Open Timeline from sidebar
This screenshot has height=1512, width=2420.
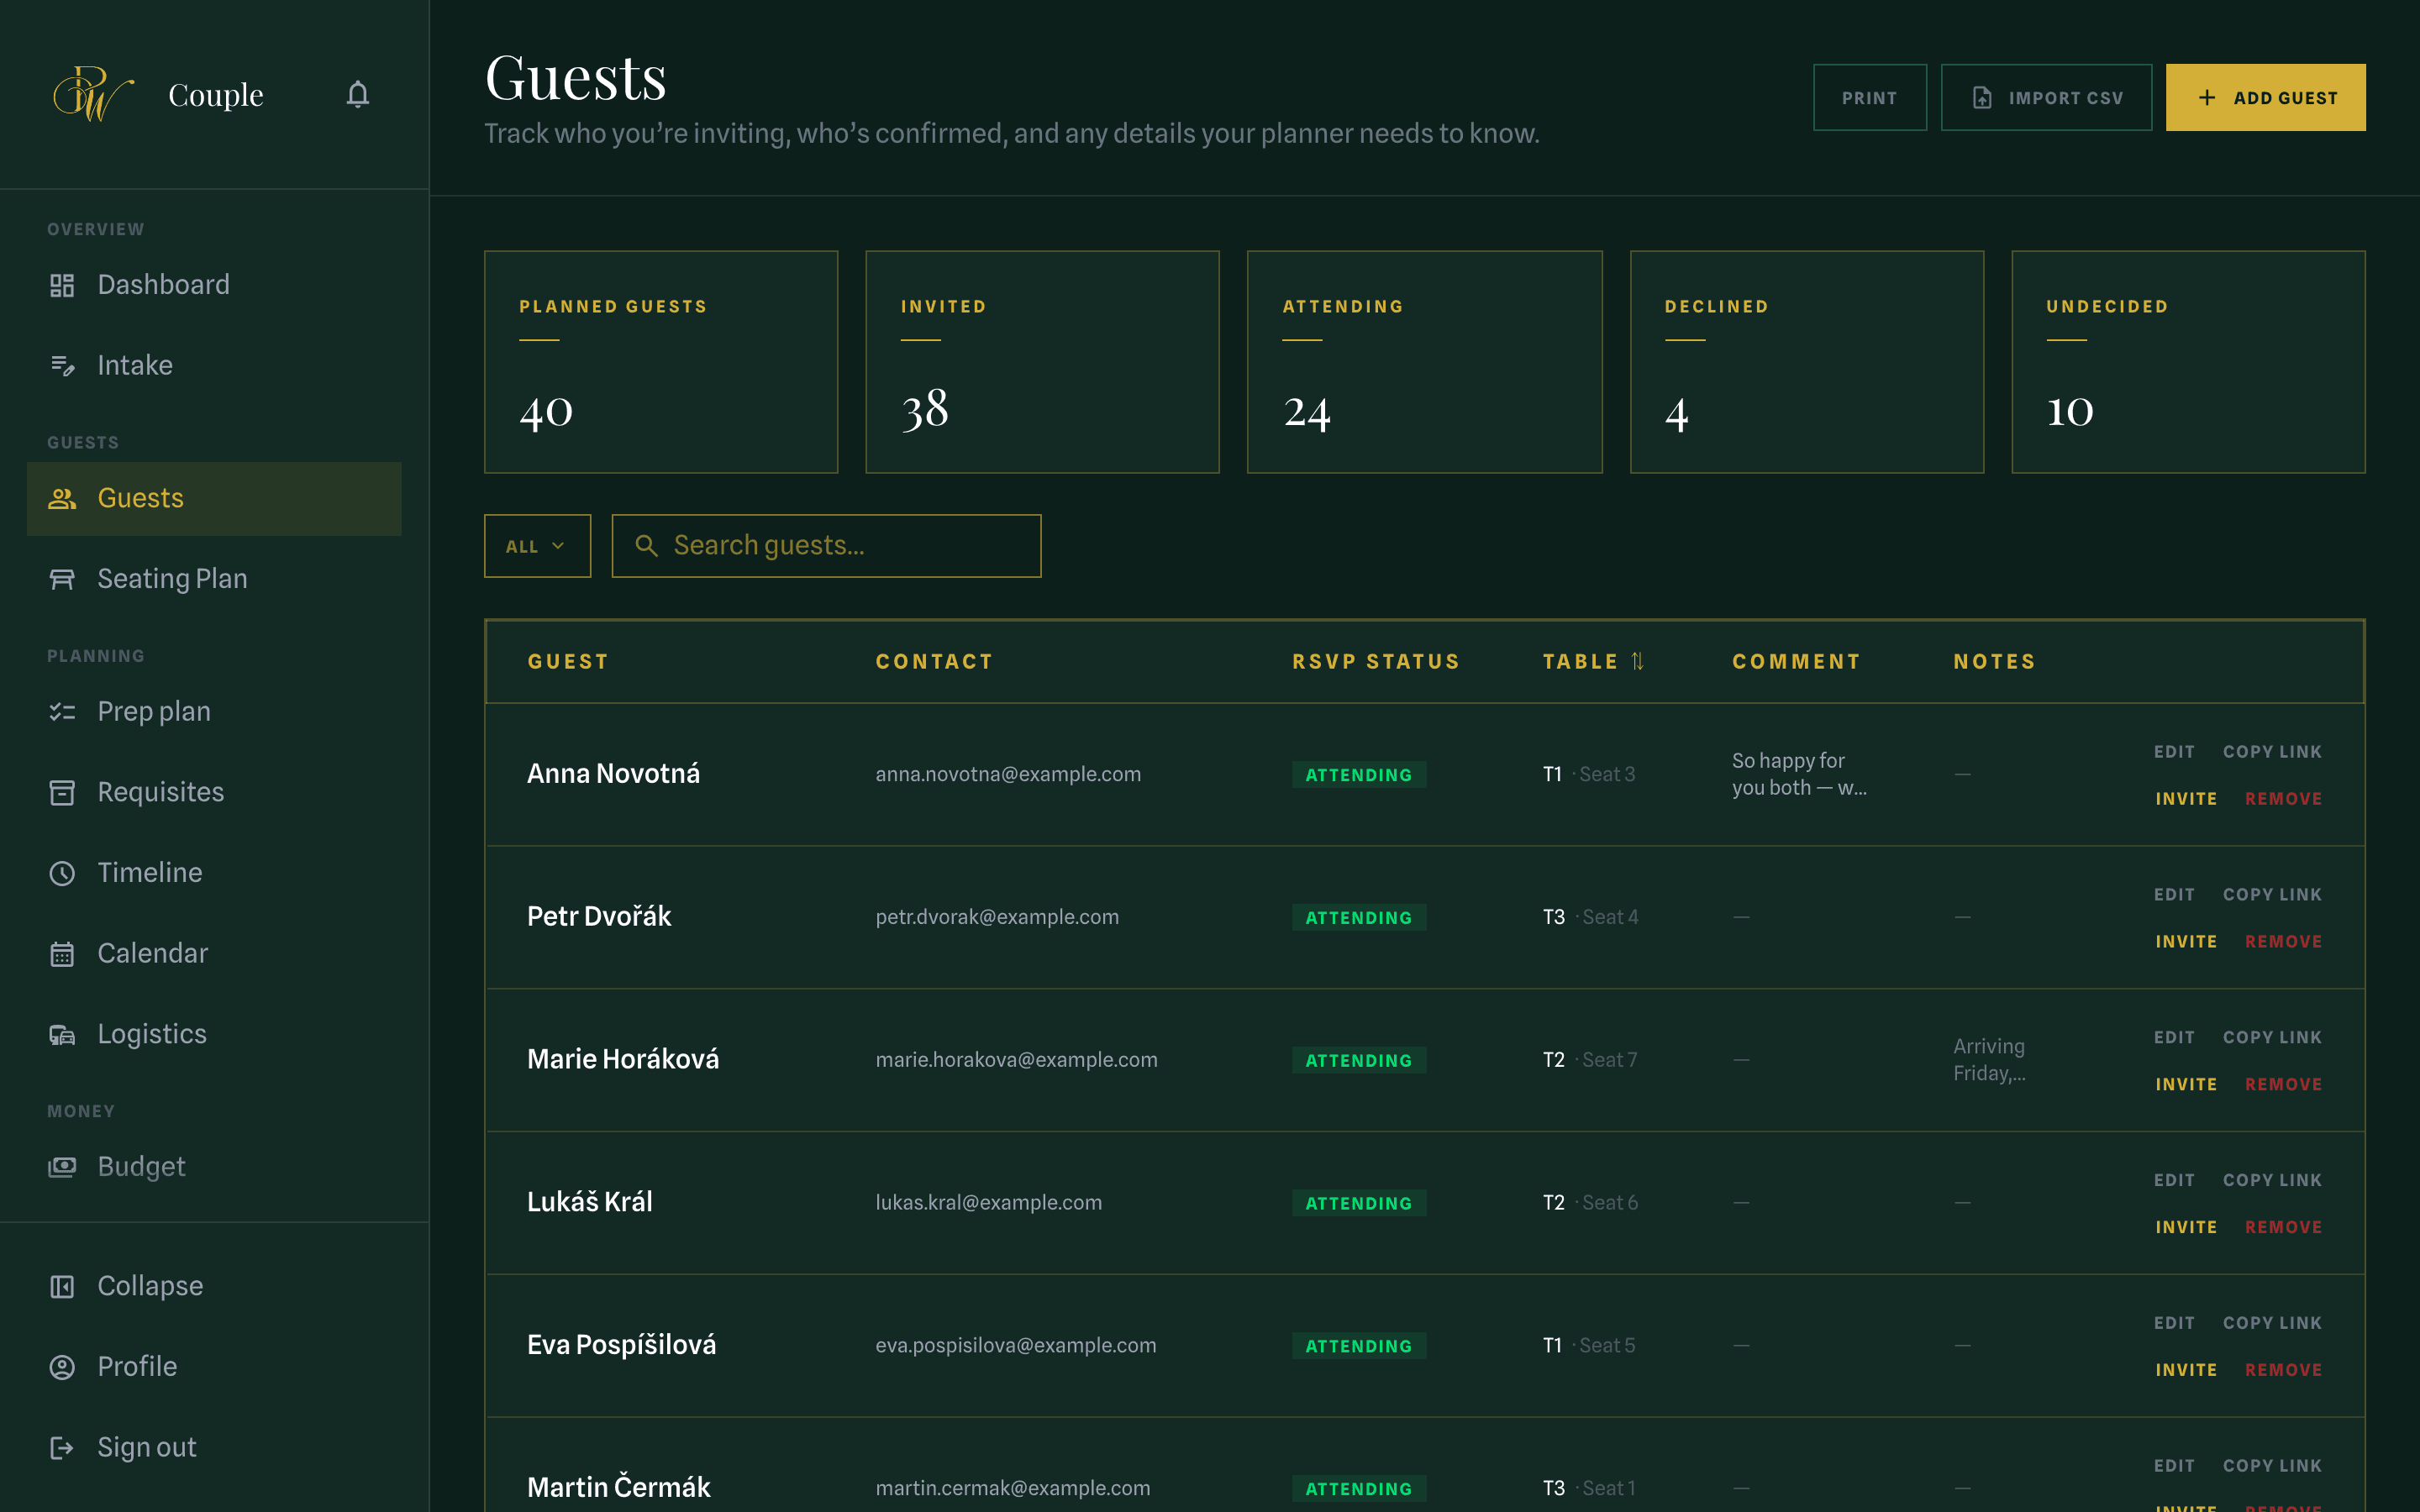point(214,873)
